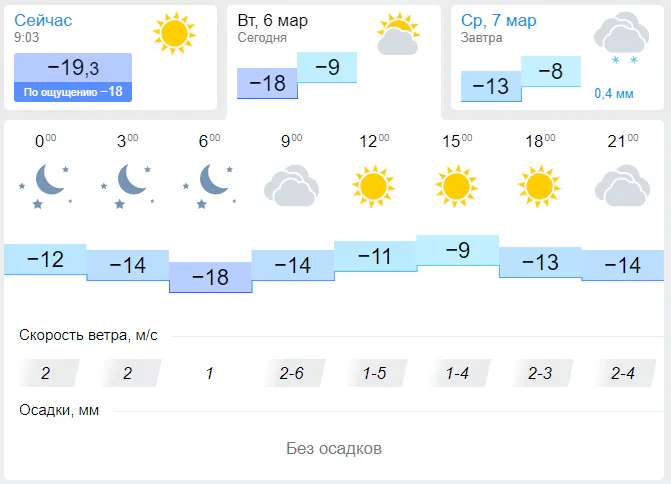The height and width of the screenshot is (484, 671).
Task: Click the 2-6 wind speed at 9:00
Action: pos(292,373)
